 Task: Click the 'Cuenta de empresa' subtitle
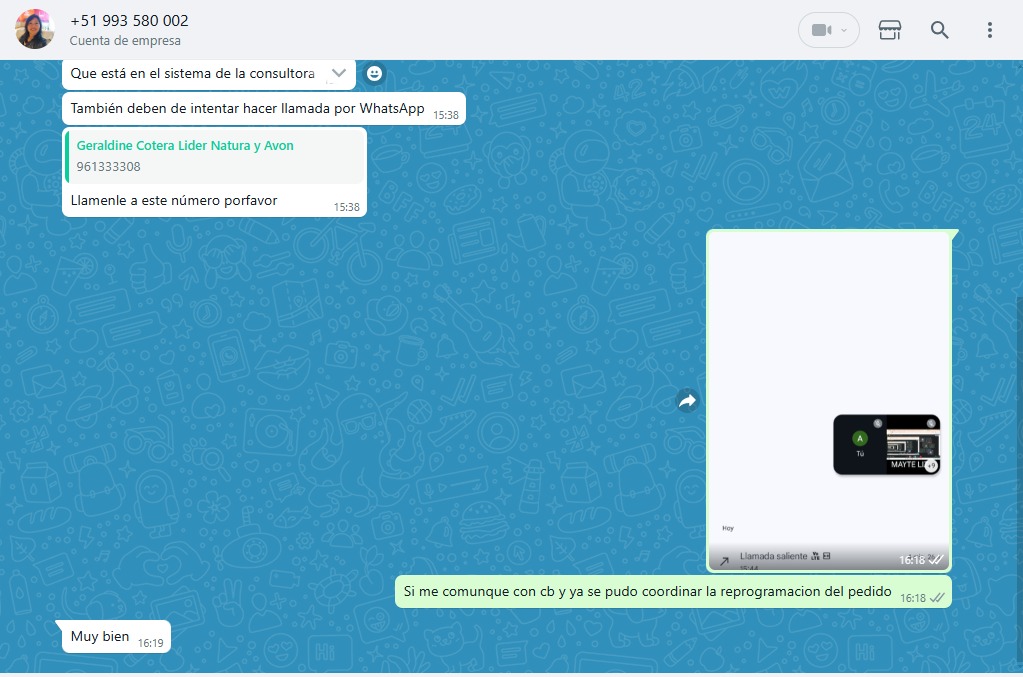(125, 41)
